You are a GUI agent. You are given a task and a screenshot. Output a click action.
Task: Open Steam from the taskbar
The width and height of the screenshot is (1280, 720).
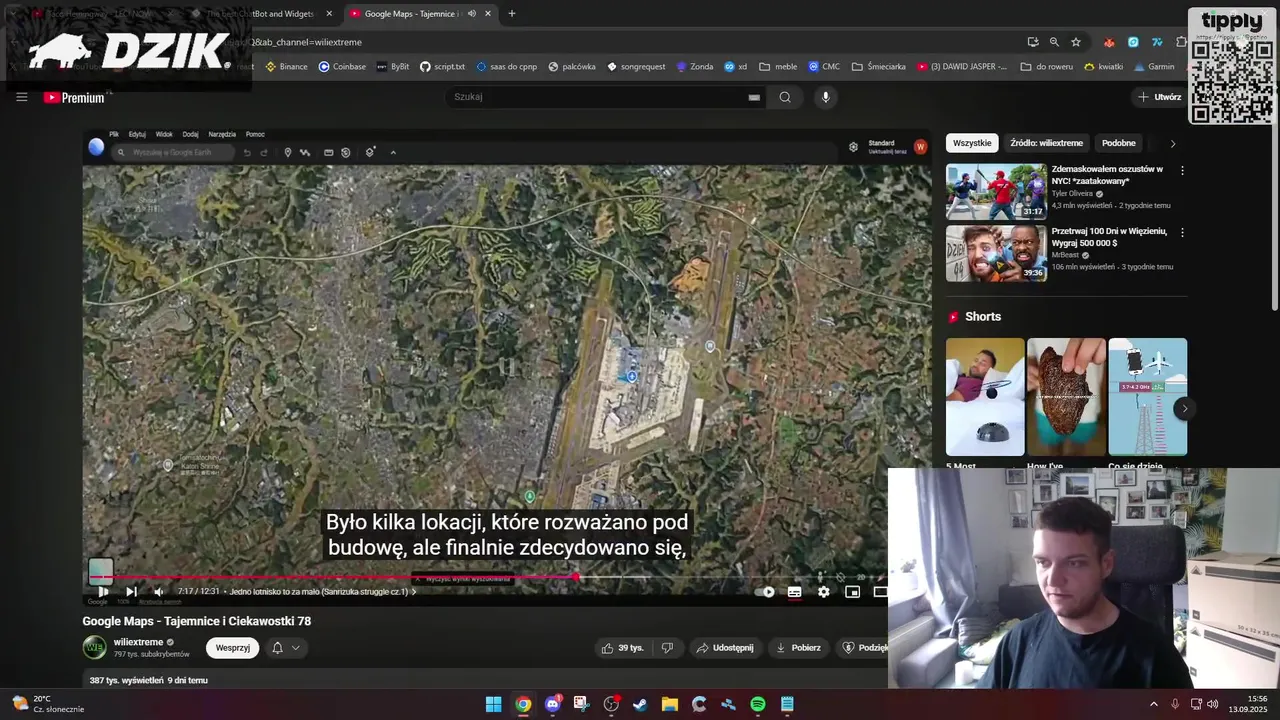point(640,704)
